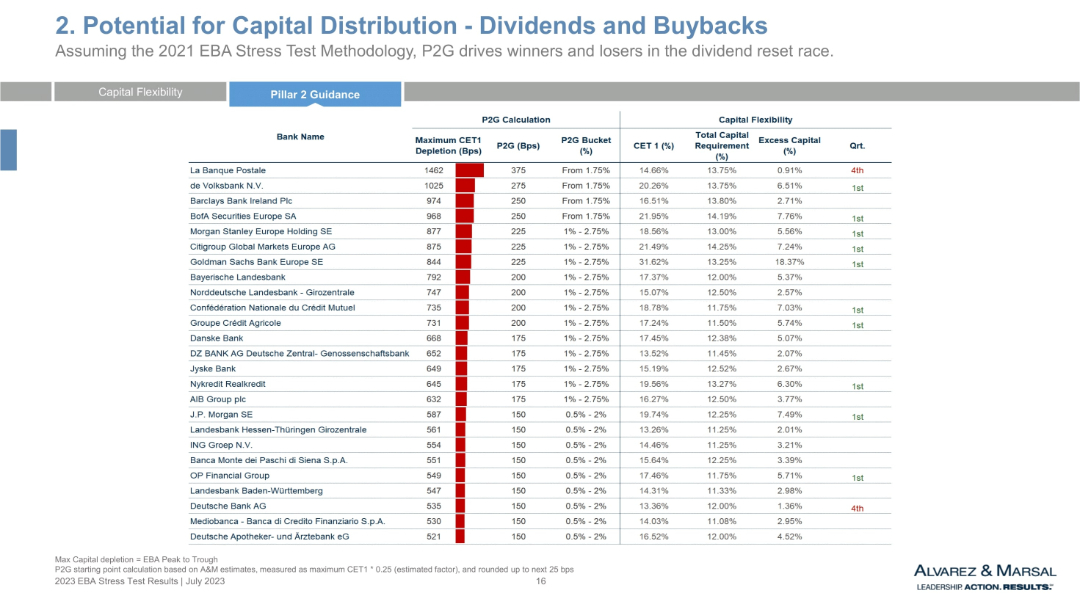Screen dimensions: 1080x607
Task: Click the Bank Name column header
Action: 300,136
